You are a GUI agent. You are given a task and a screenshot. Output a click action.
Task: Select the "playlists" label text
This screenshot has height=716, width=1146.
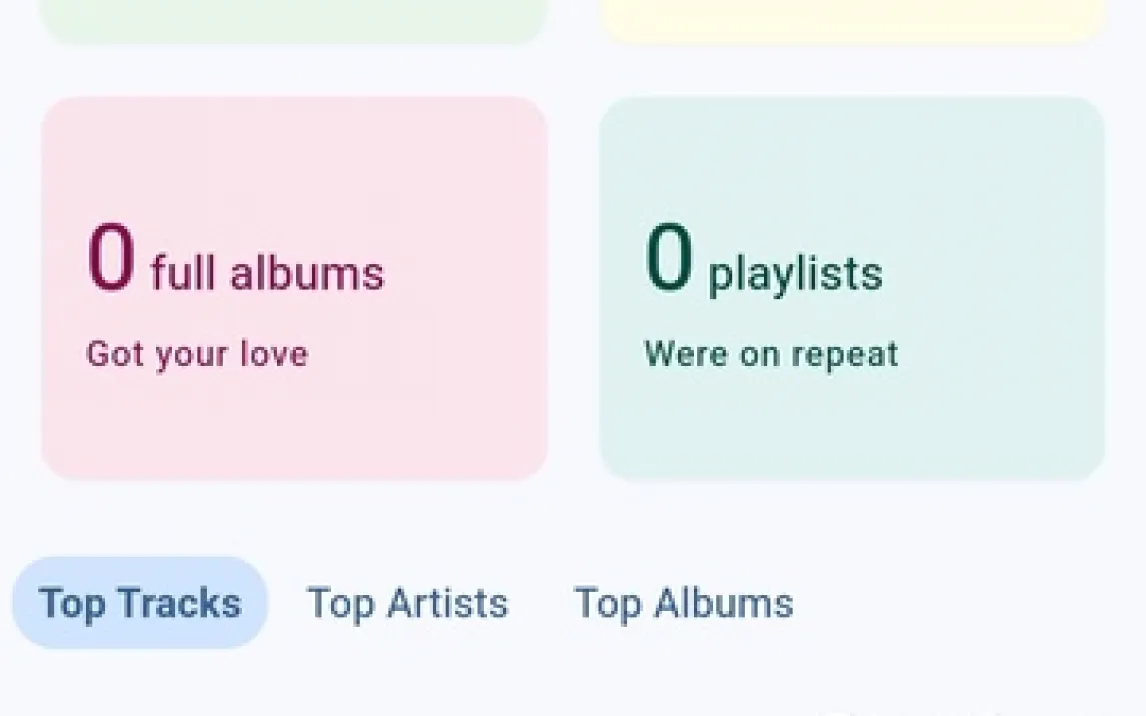tap(795, 274)
